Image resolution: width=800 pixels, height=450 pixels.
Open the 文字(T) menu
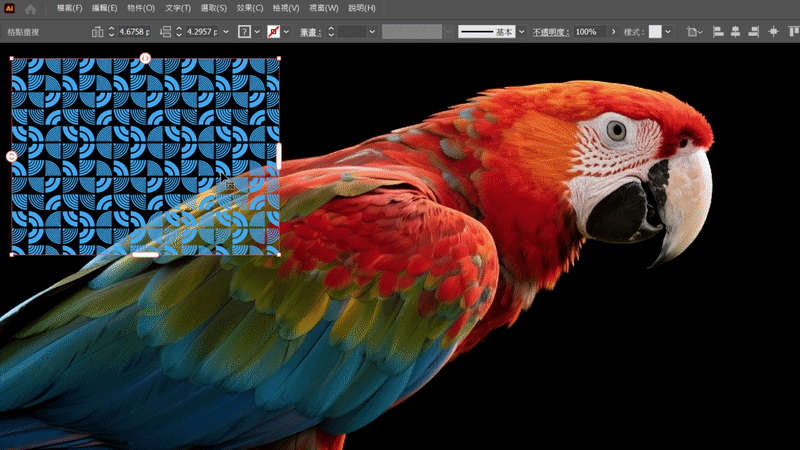(178, 8)
